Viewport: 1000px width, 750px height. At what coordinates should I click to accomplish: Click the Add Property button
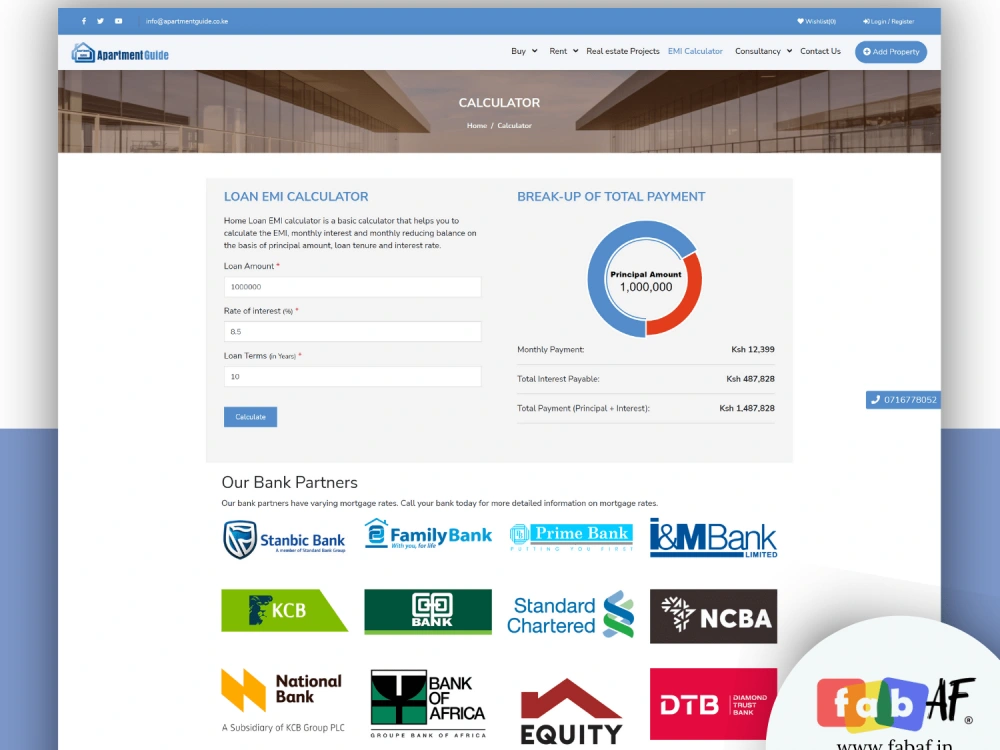[891, 52]
